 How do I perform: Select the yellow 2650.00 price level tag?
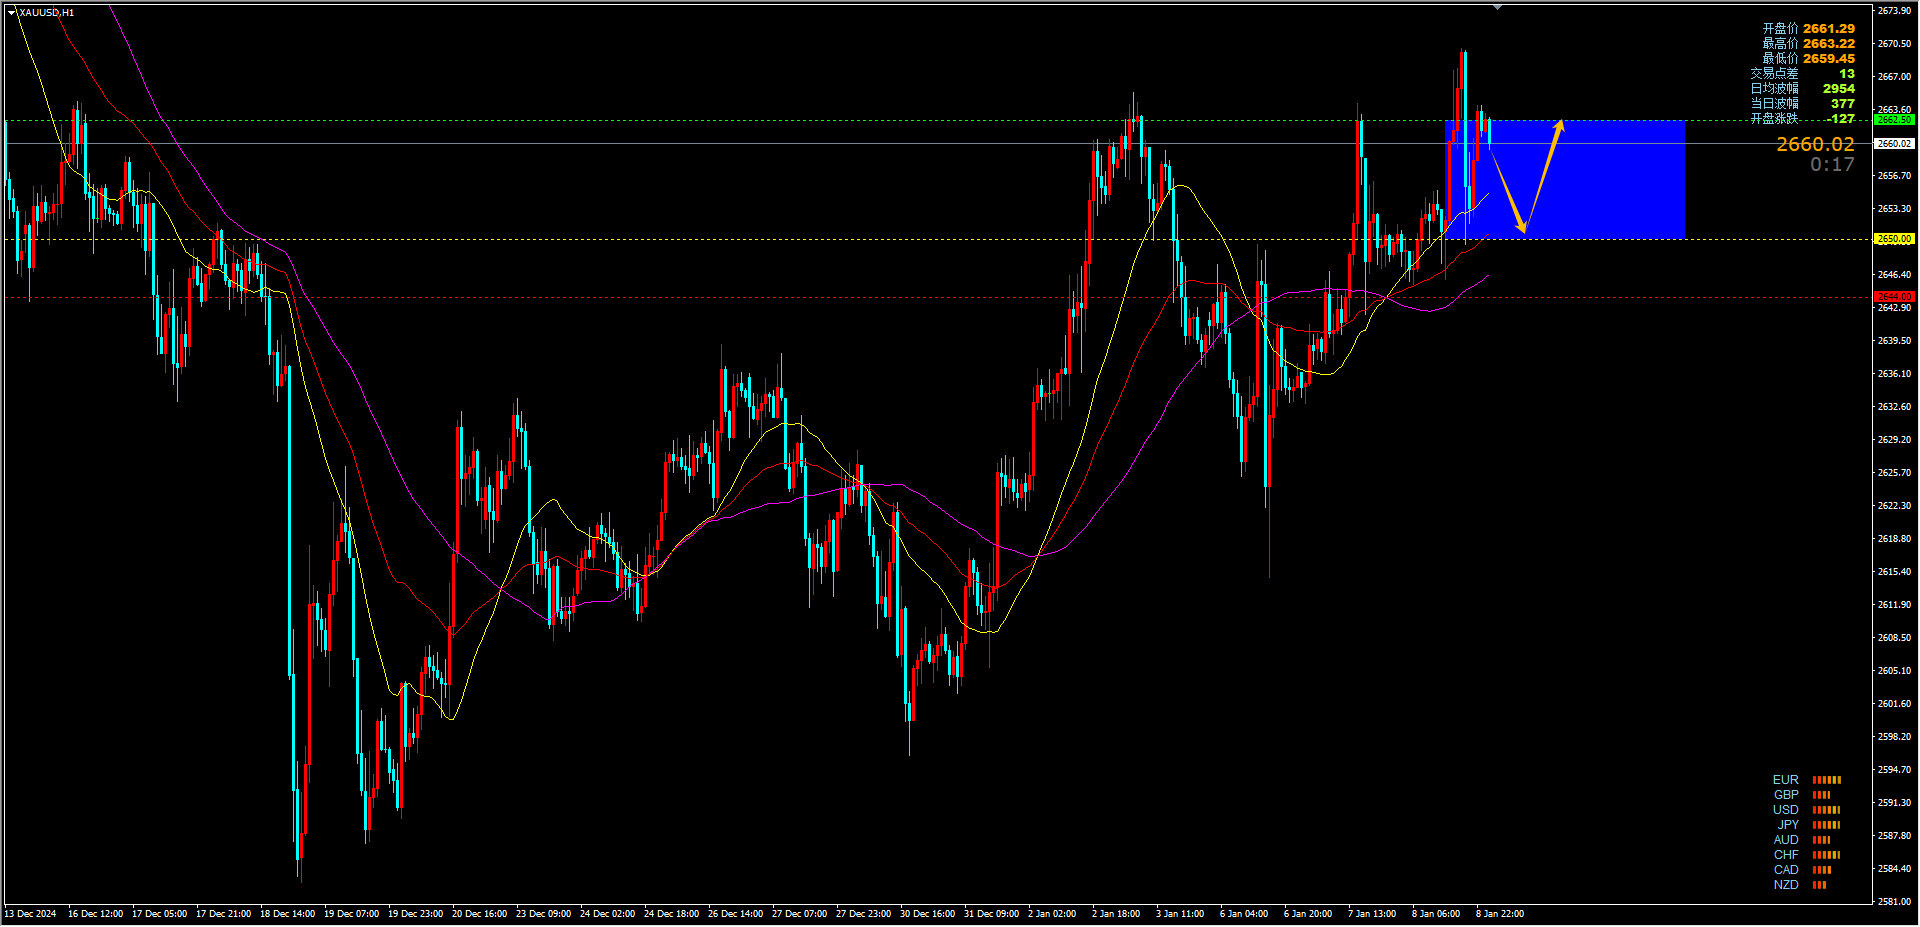click(x=1894, y=239)
